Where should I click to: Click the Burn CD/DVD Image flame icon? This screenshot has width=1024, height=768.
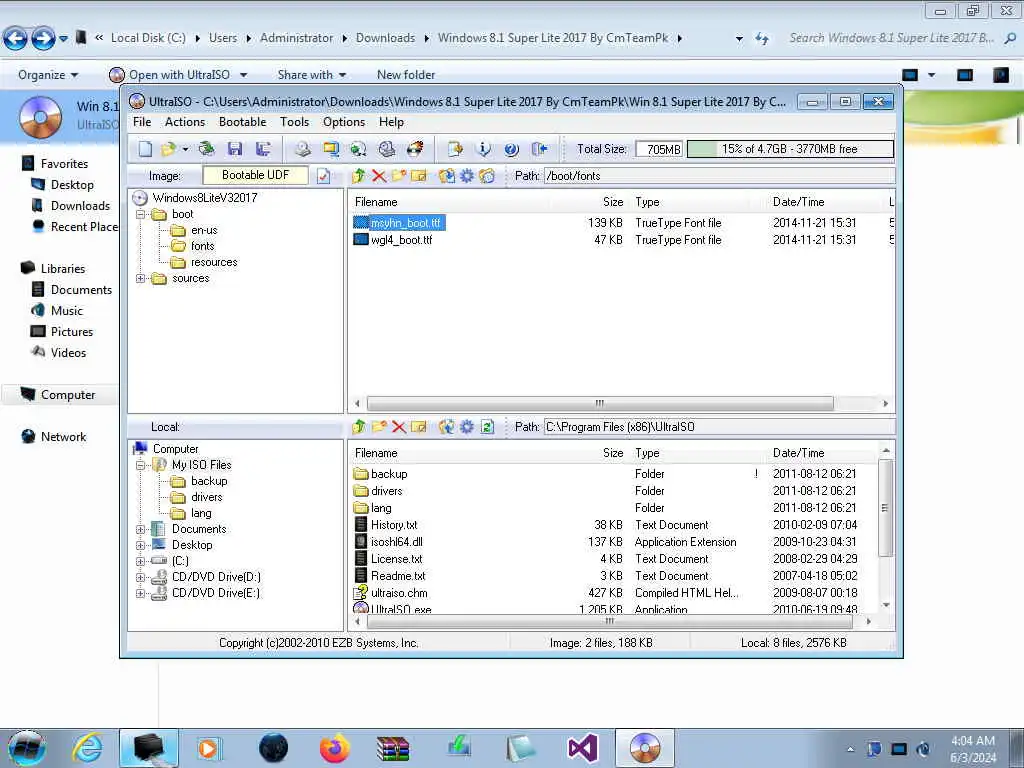(x=415, y=149)
